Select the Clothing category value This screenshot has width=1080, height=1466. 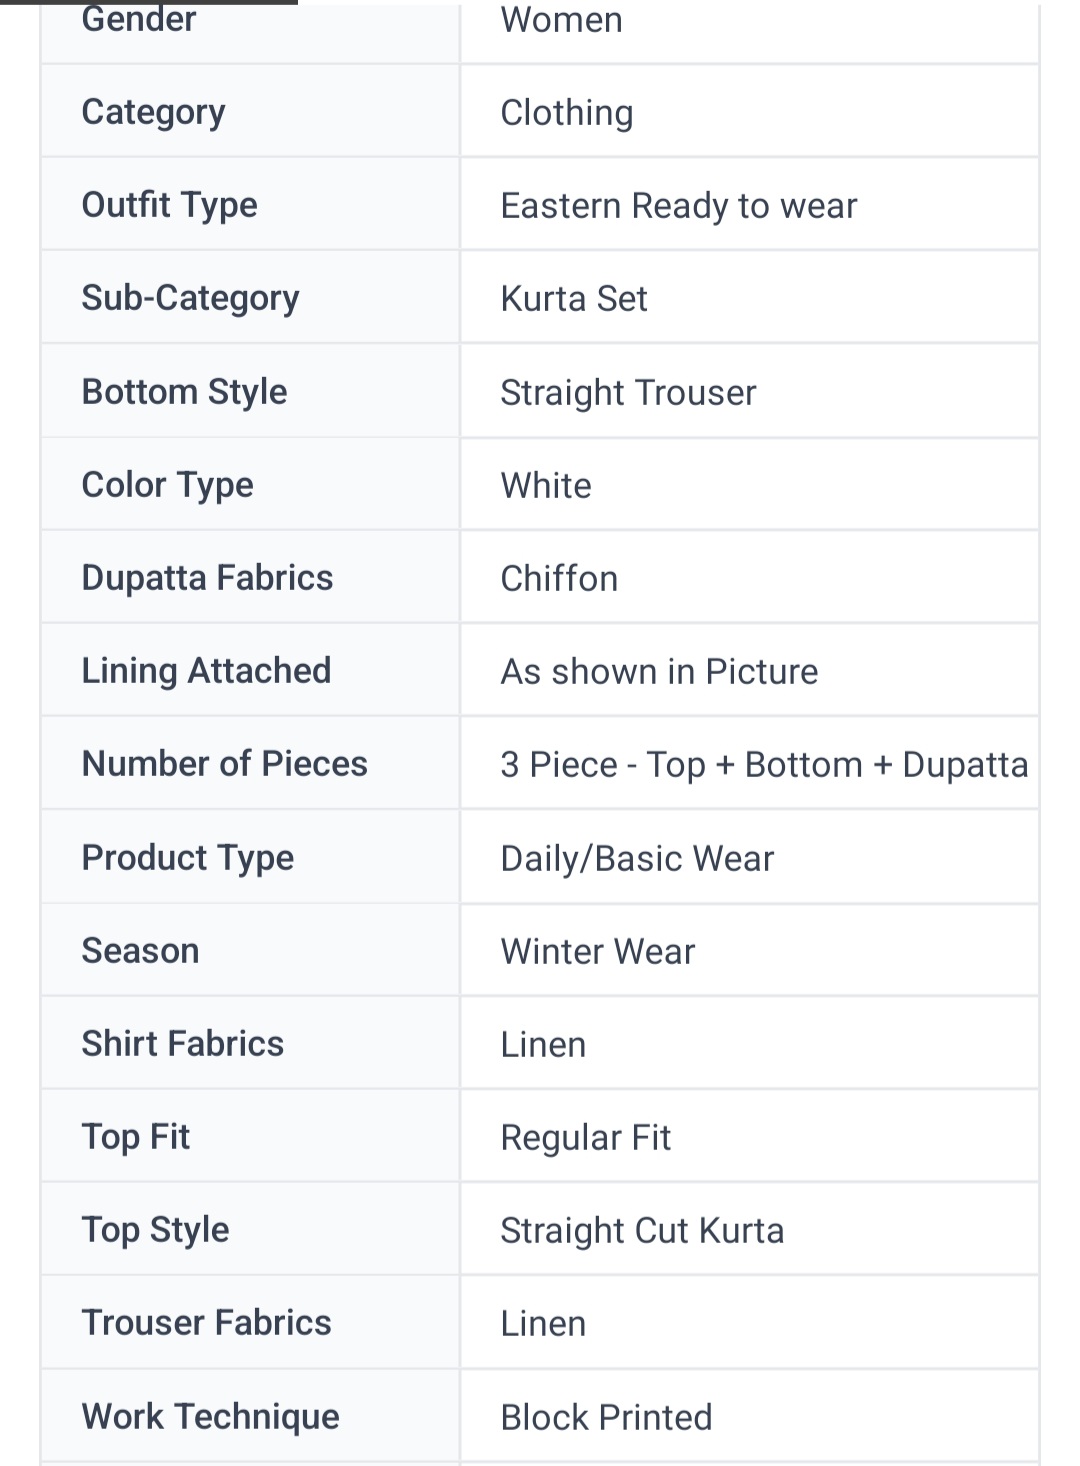point(566,113)
